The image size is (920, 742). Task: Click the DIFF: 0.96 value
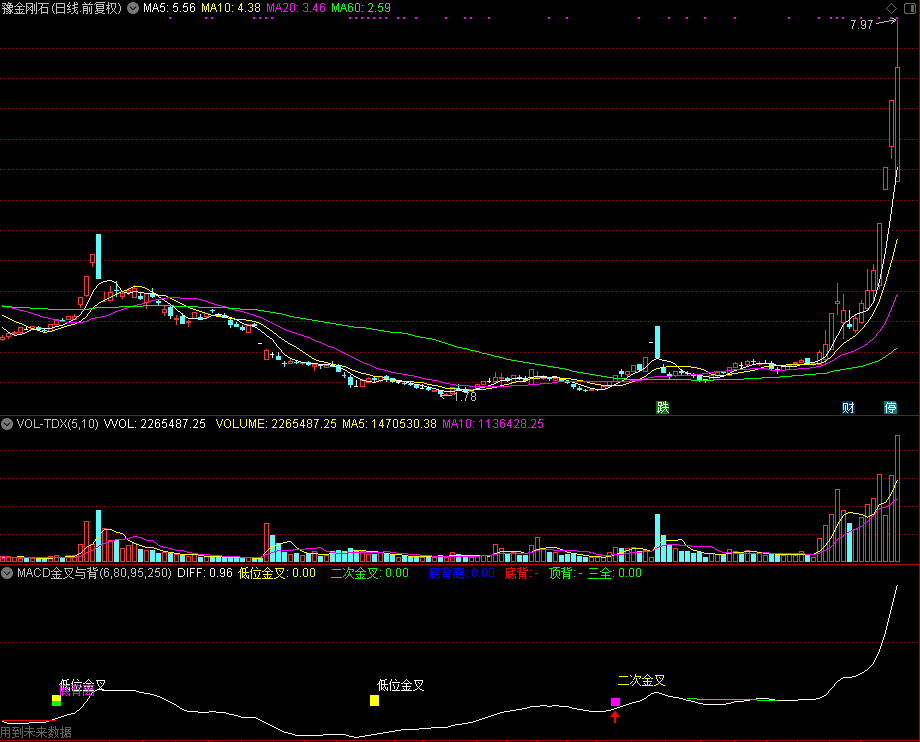(205, 573)
